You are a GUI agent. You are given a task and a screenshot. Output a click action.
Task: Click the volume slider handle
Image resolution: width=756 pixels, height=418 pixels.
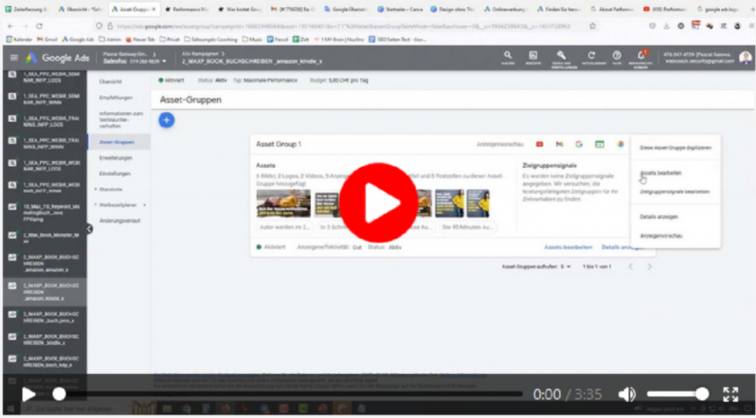(702, 394)
